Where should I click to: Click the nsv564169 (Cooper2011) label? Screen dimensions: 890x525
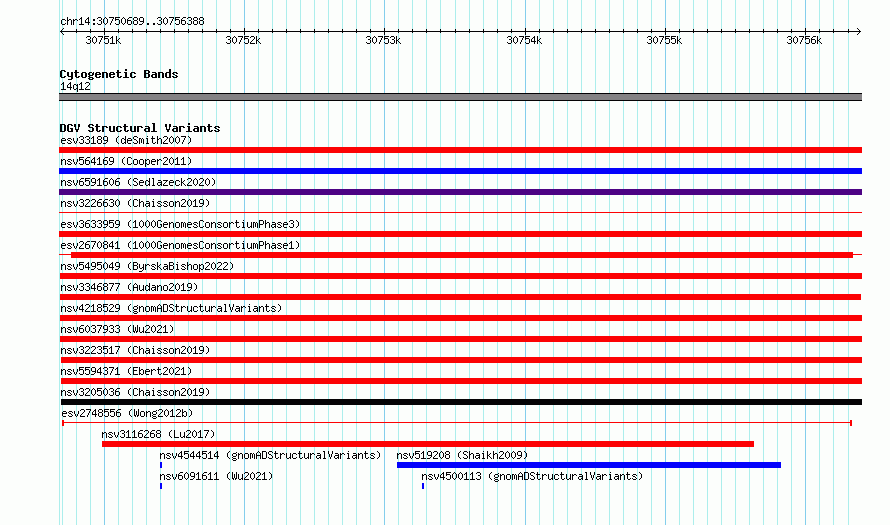[126, 161]
